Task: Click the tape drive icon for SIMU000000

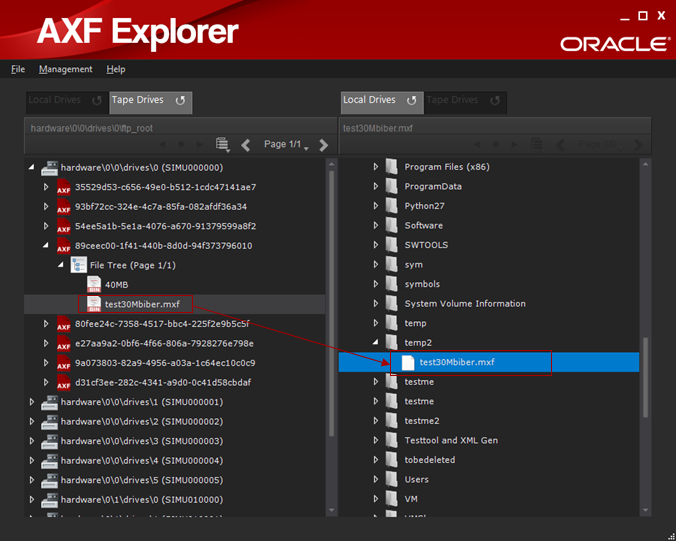Action: click(x=49, y=168)
